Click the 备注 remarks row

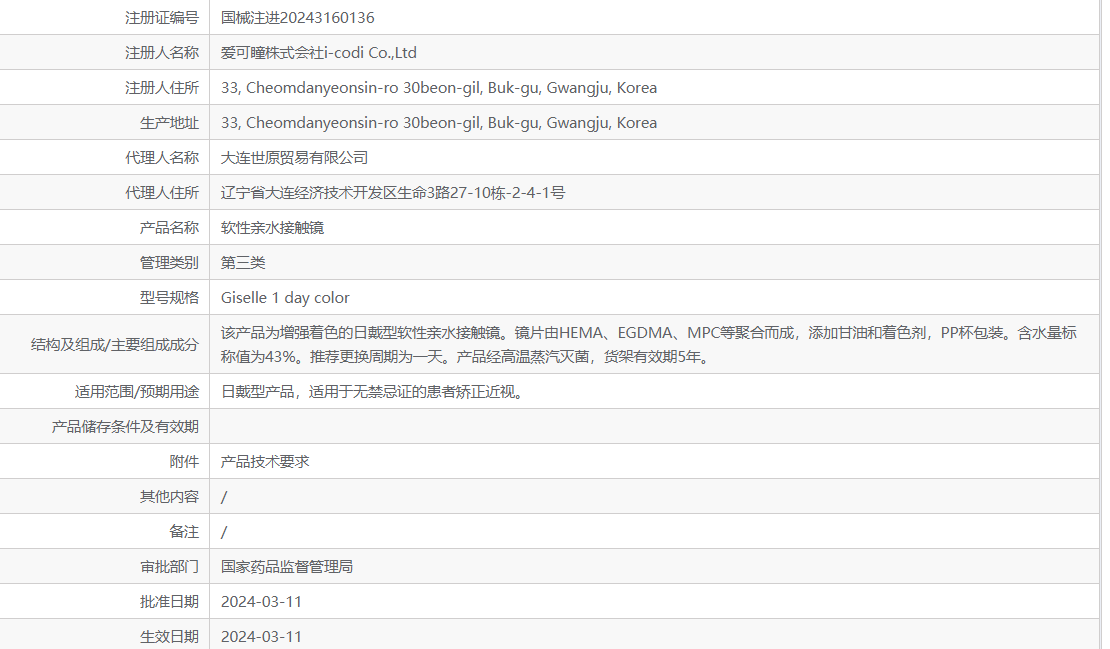pos(222,531)
